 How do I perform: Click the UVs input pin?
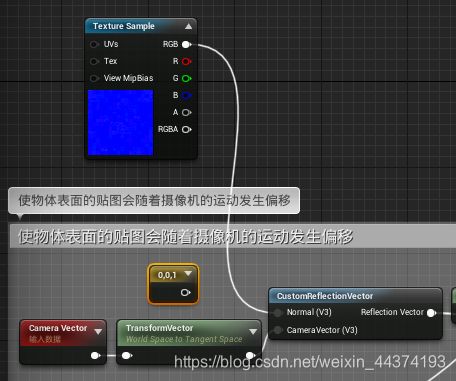(94, 44)
